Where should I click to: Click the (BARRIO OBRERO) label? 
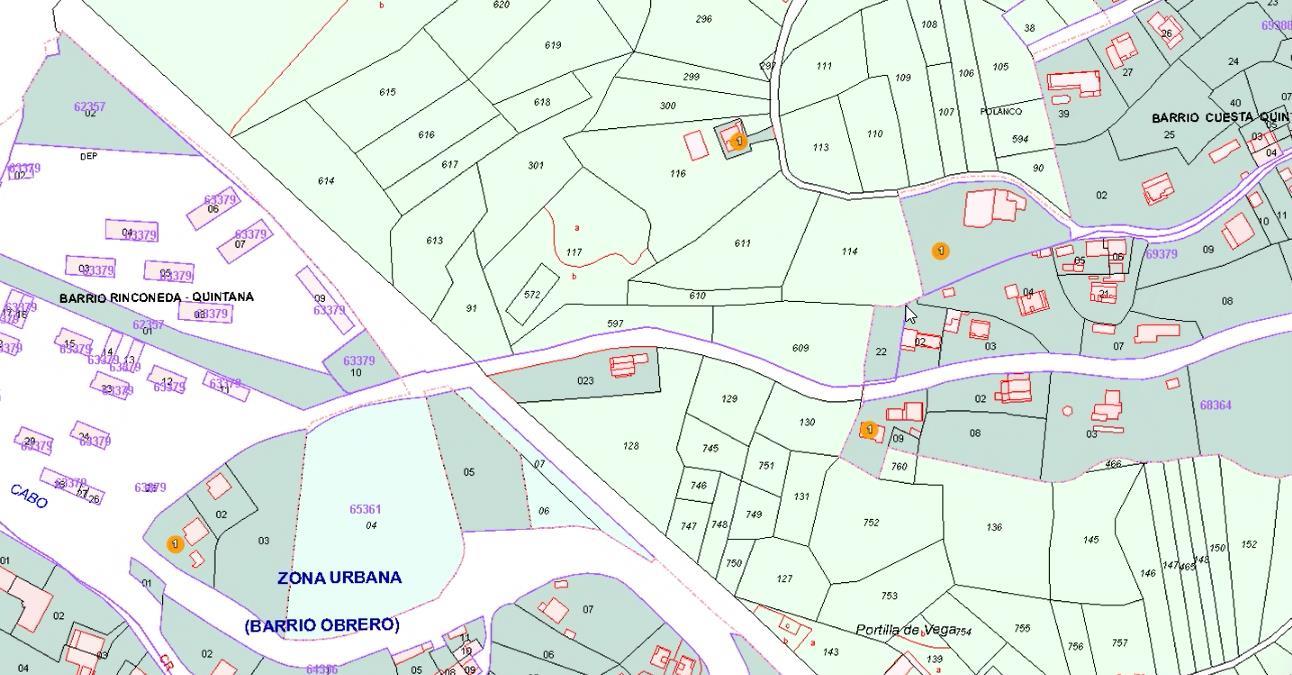tap(321, 625)
